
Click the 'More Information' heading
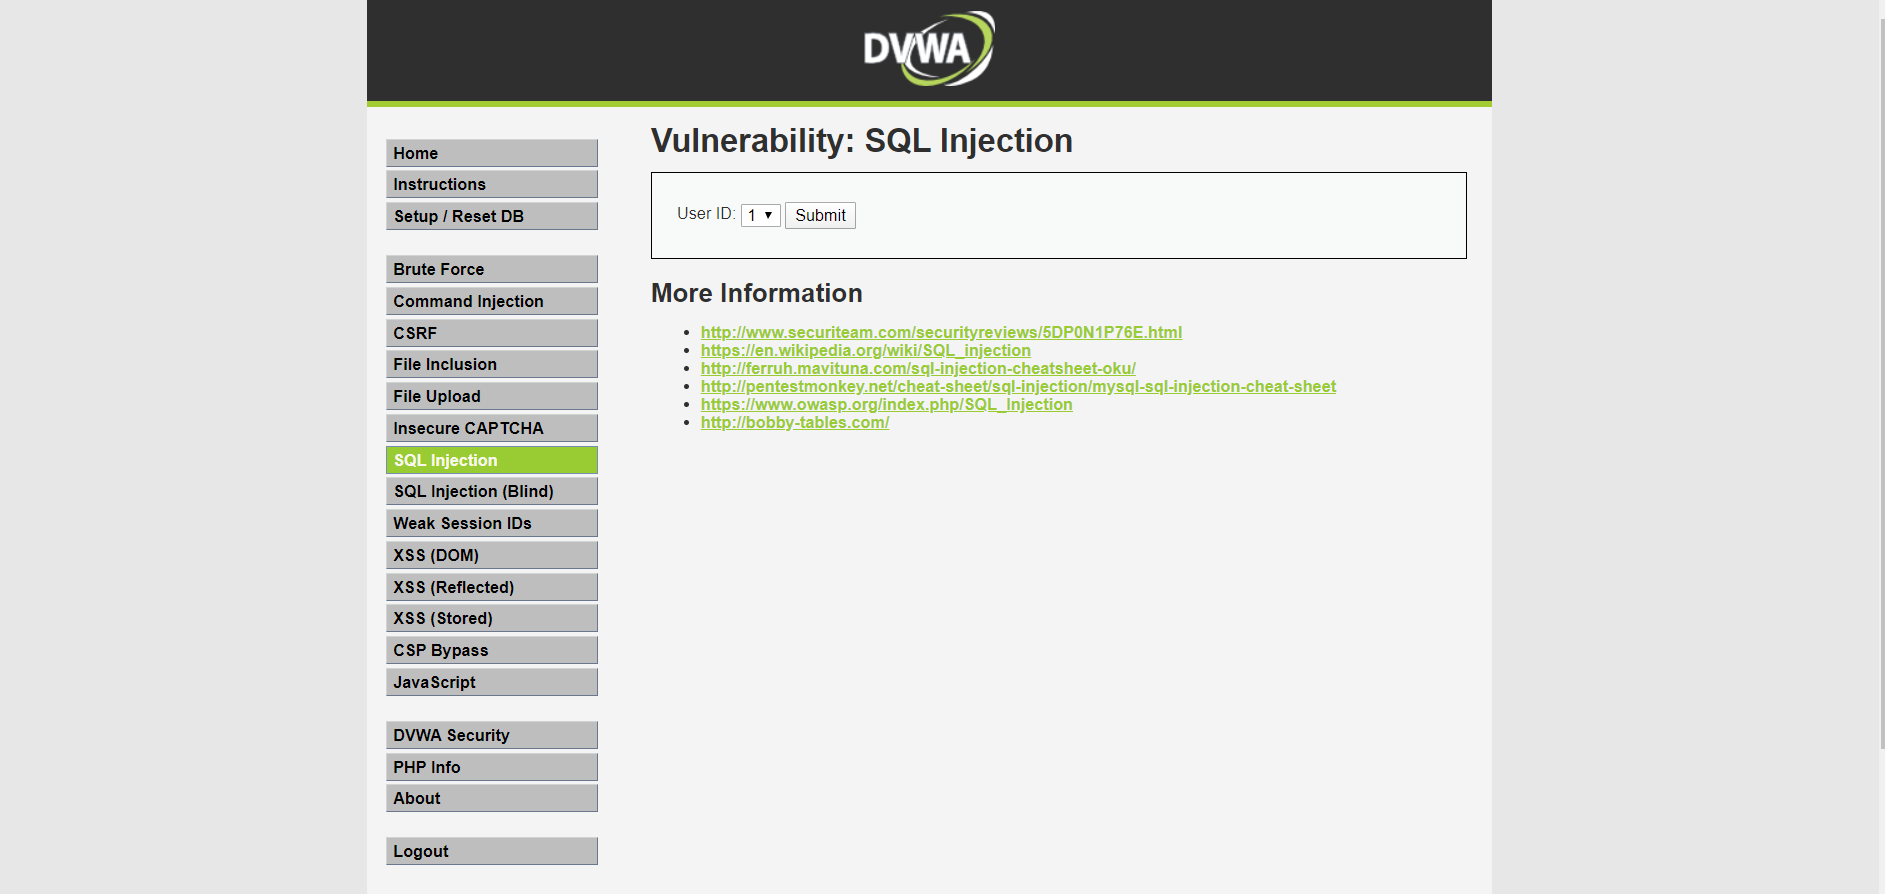coord(757,293)
